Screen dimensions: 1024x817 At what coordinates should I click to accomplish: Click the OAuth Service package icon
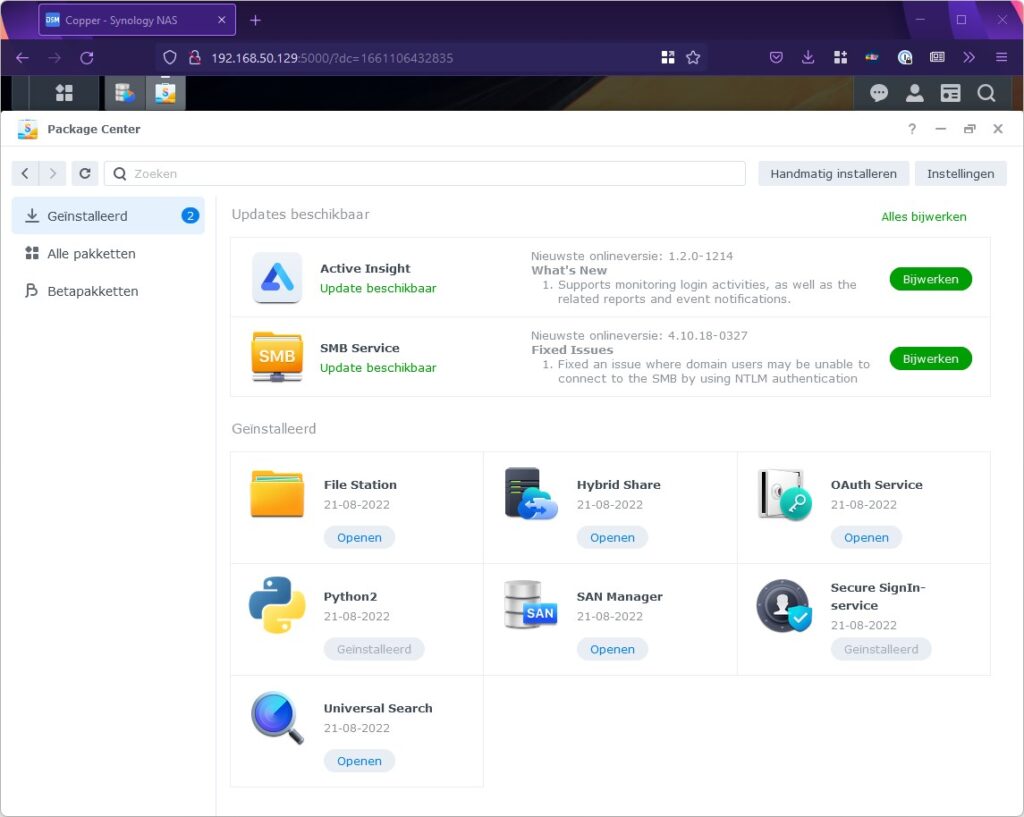pyautogui.click(x=784, y=494)
